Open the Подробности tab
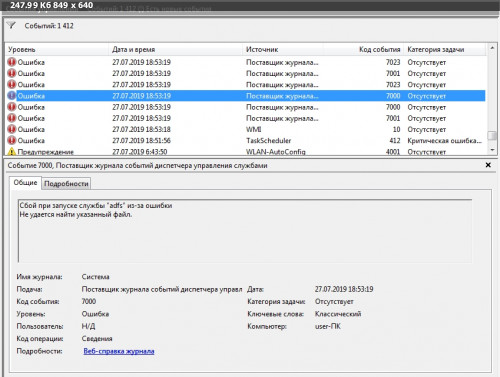The image size is (500, 377). tap(66, 184)
